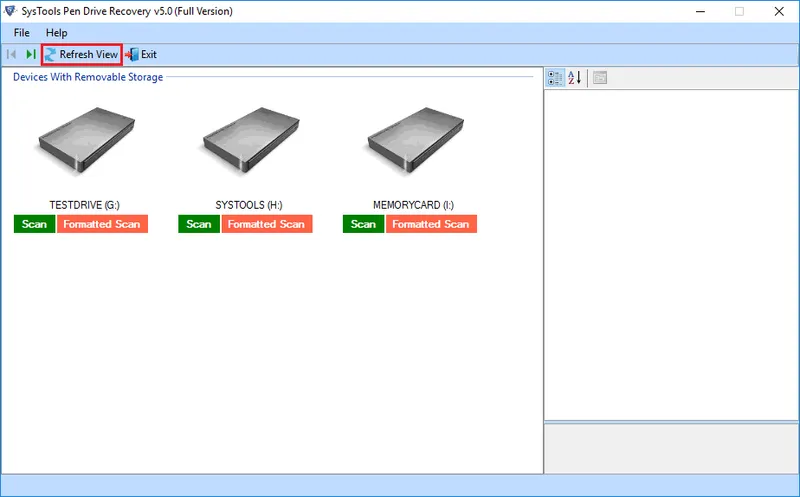Run Formatted Scan on MEMORYCARD (I:)
Viewport: 800px width, 497px height.
point(431,224)
